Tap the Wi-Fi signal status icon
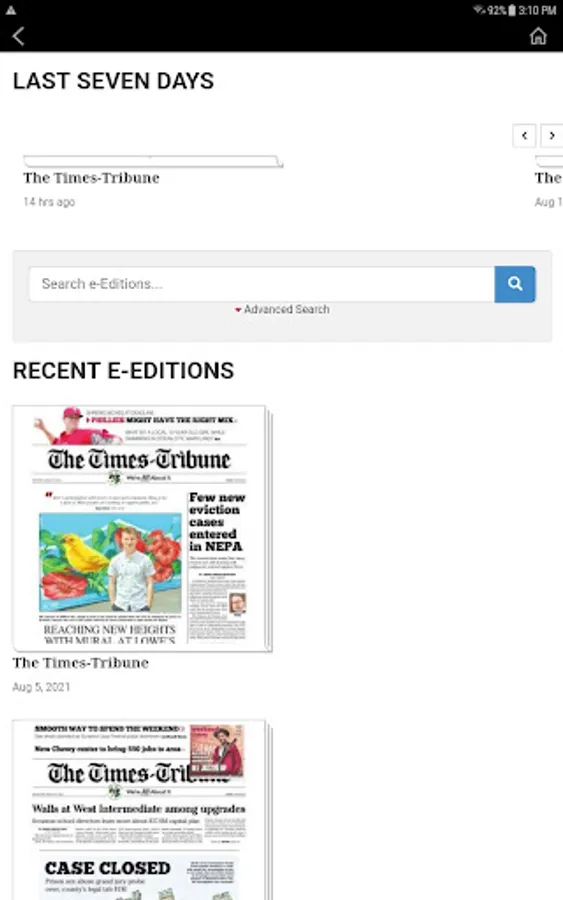 (479, 10)
